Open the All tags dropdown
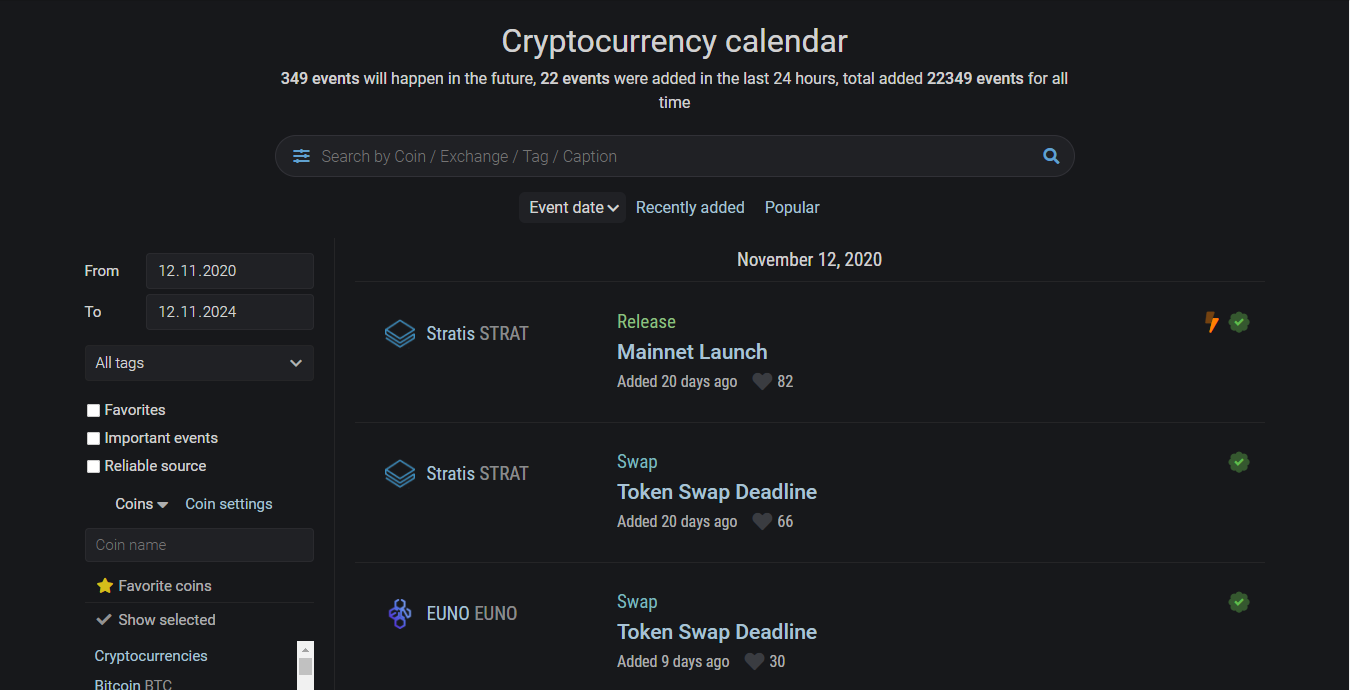 (199, 363)
